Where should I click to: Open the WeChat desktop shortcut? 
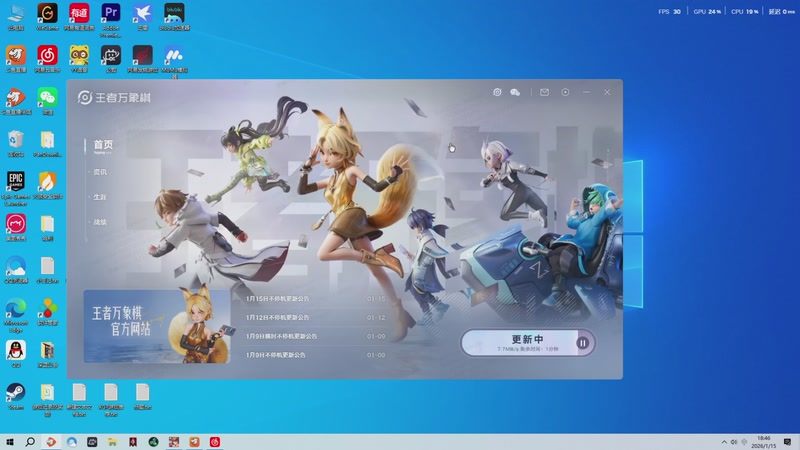(x=47, y=101)
